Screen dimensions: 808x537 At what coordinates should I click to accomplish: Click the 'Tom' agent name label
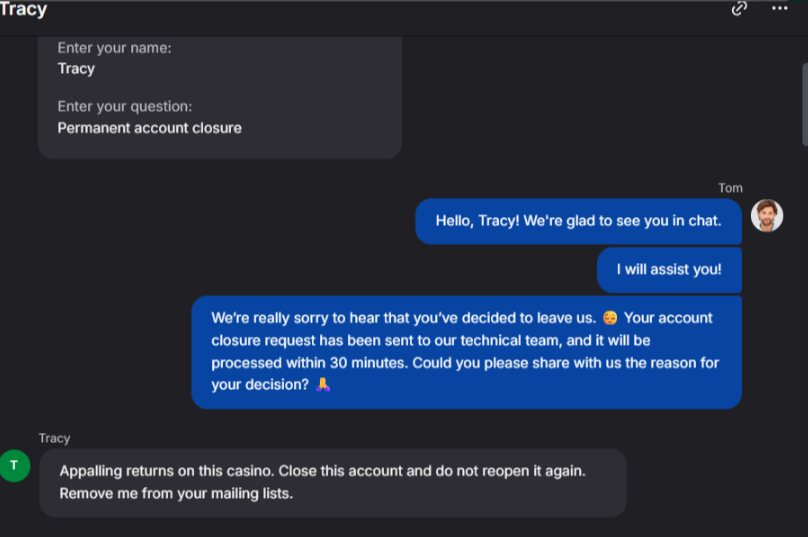click(x=730, y=188)
